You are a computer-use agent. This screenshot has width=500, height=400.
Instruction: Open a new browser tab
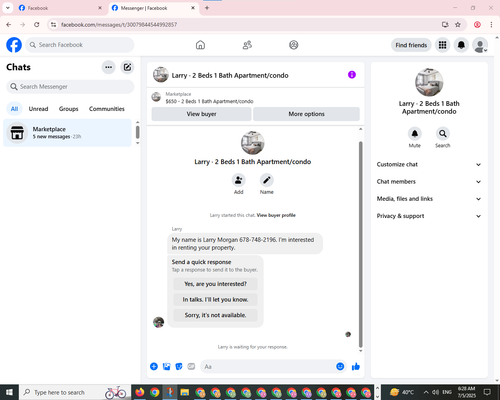tap(207, 8)
